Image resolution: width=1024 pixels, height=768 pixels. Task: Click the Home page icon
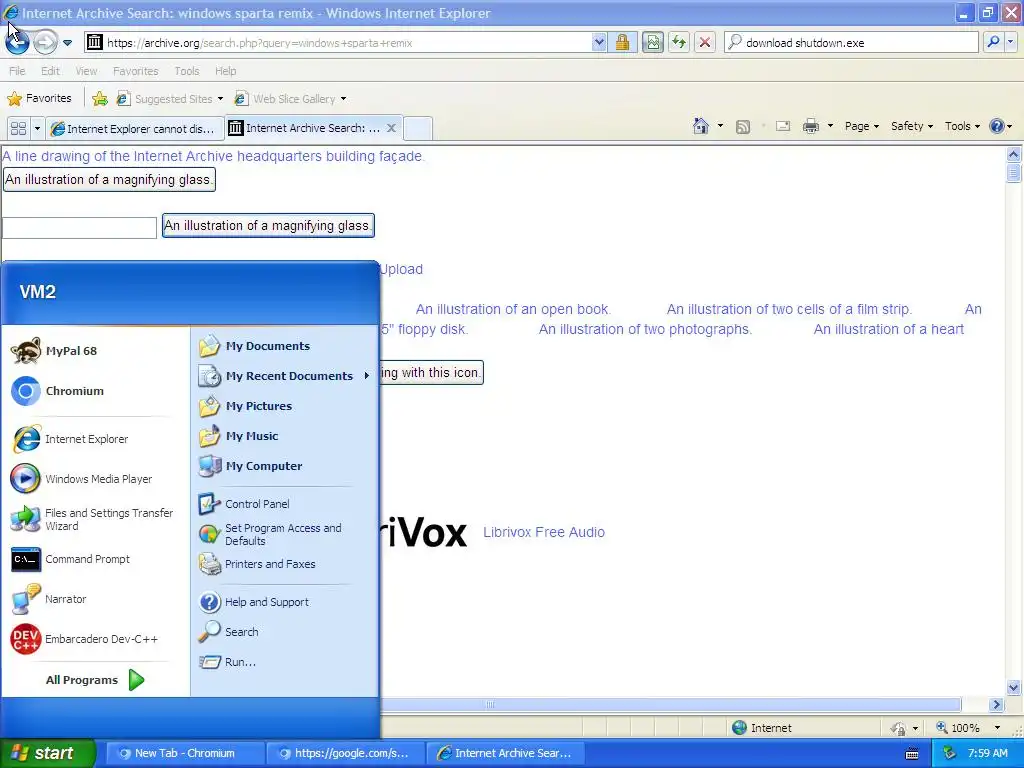coord(701,126)
